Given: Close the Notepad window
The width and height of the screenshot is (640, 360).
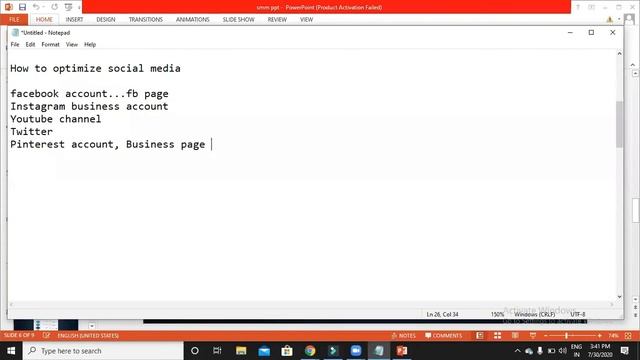Looking at the screenshot, I should (x=612, y=33).
